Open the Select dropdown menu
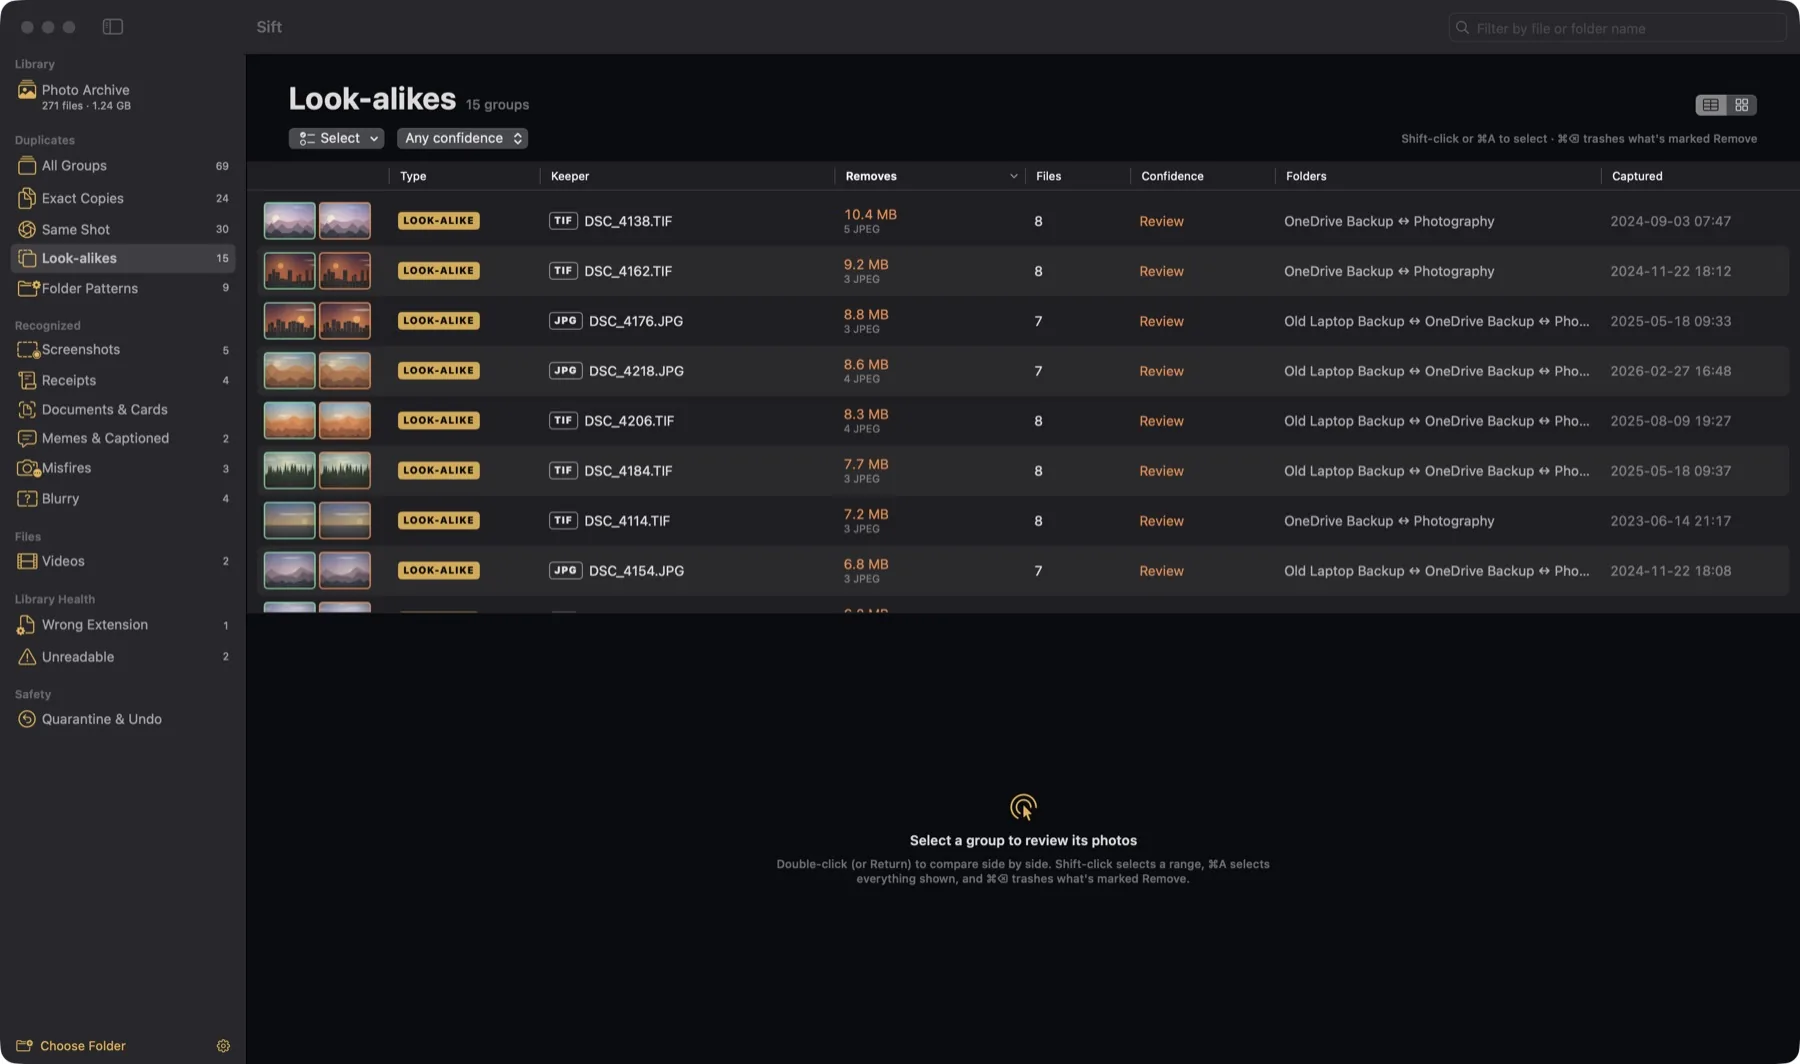 [x=336, y=138]
